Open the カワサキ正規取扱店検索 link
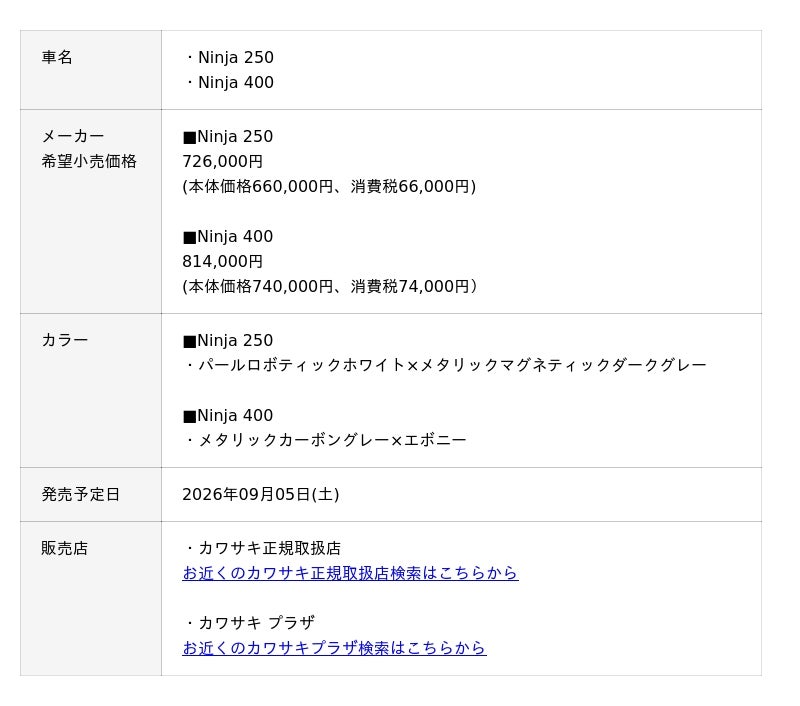Screen dimensions: 800x706 350,573
